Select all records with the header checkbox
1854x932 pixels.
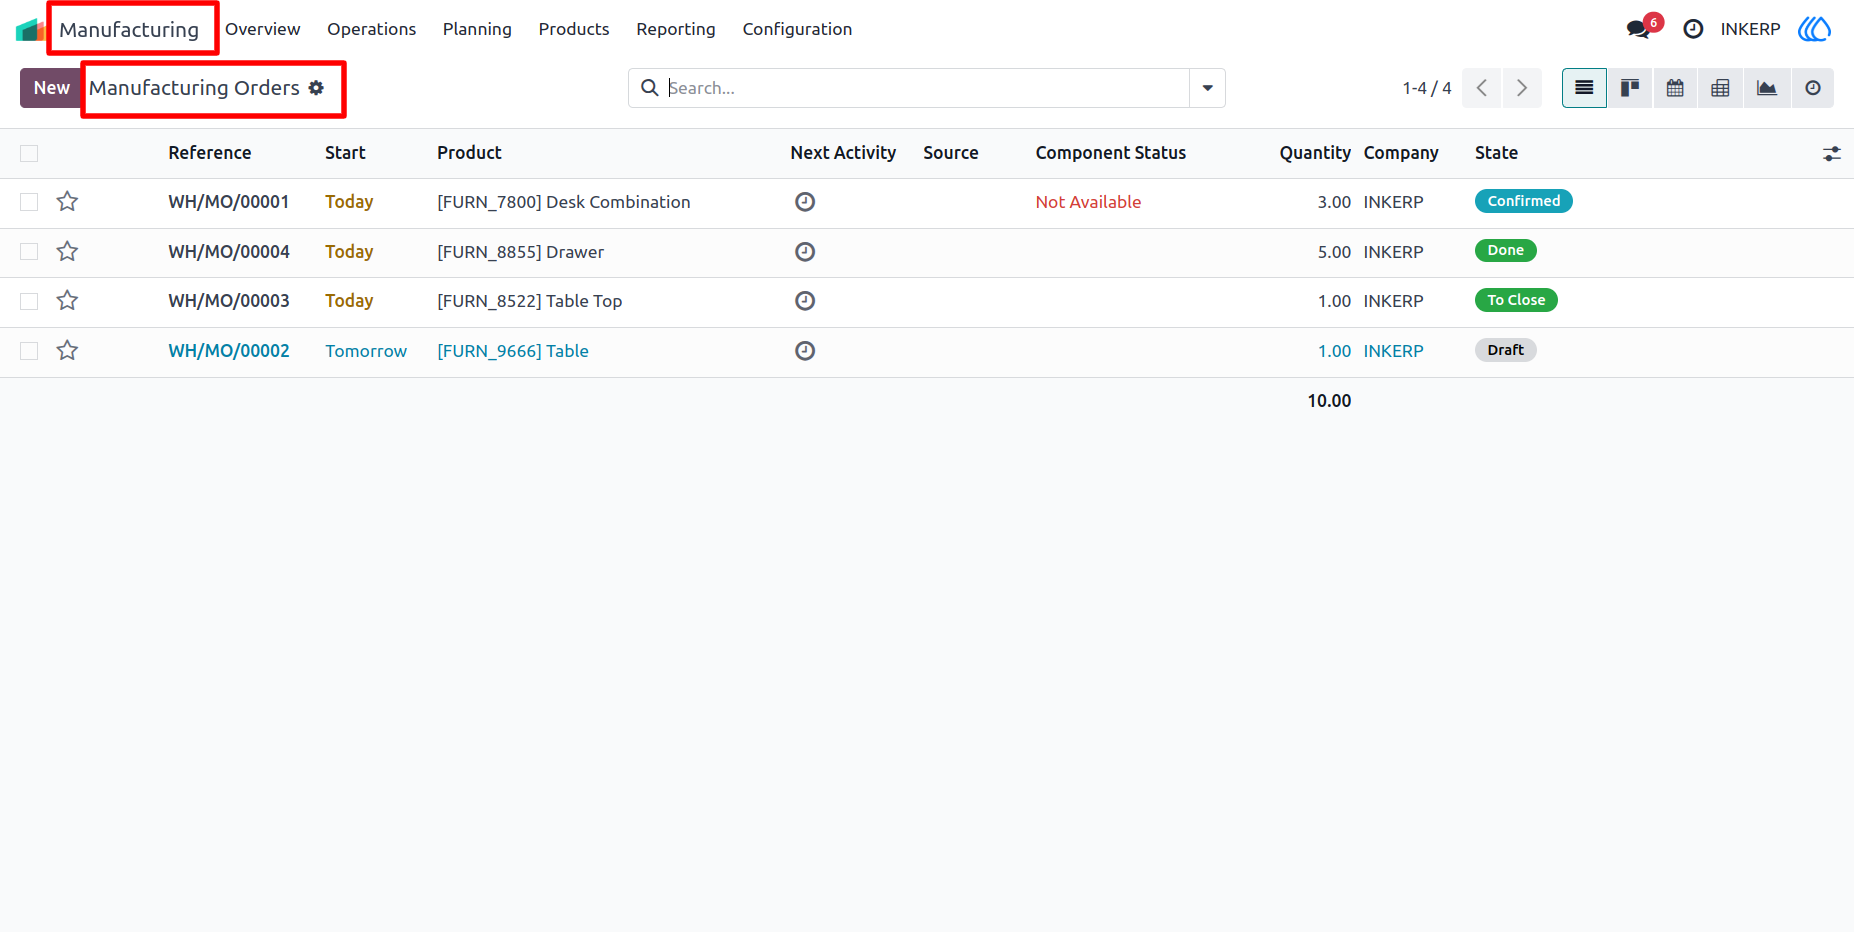coord(29,153)
